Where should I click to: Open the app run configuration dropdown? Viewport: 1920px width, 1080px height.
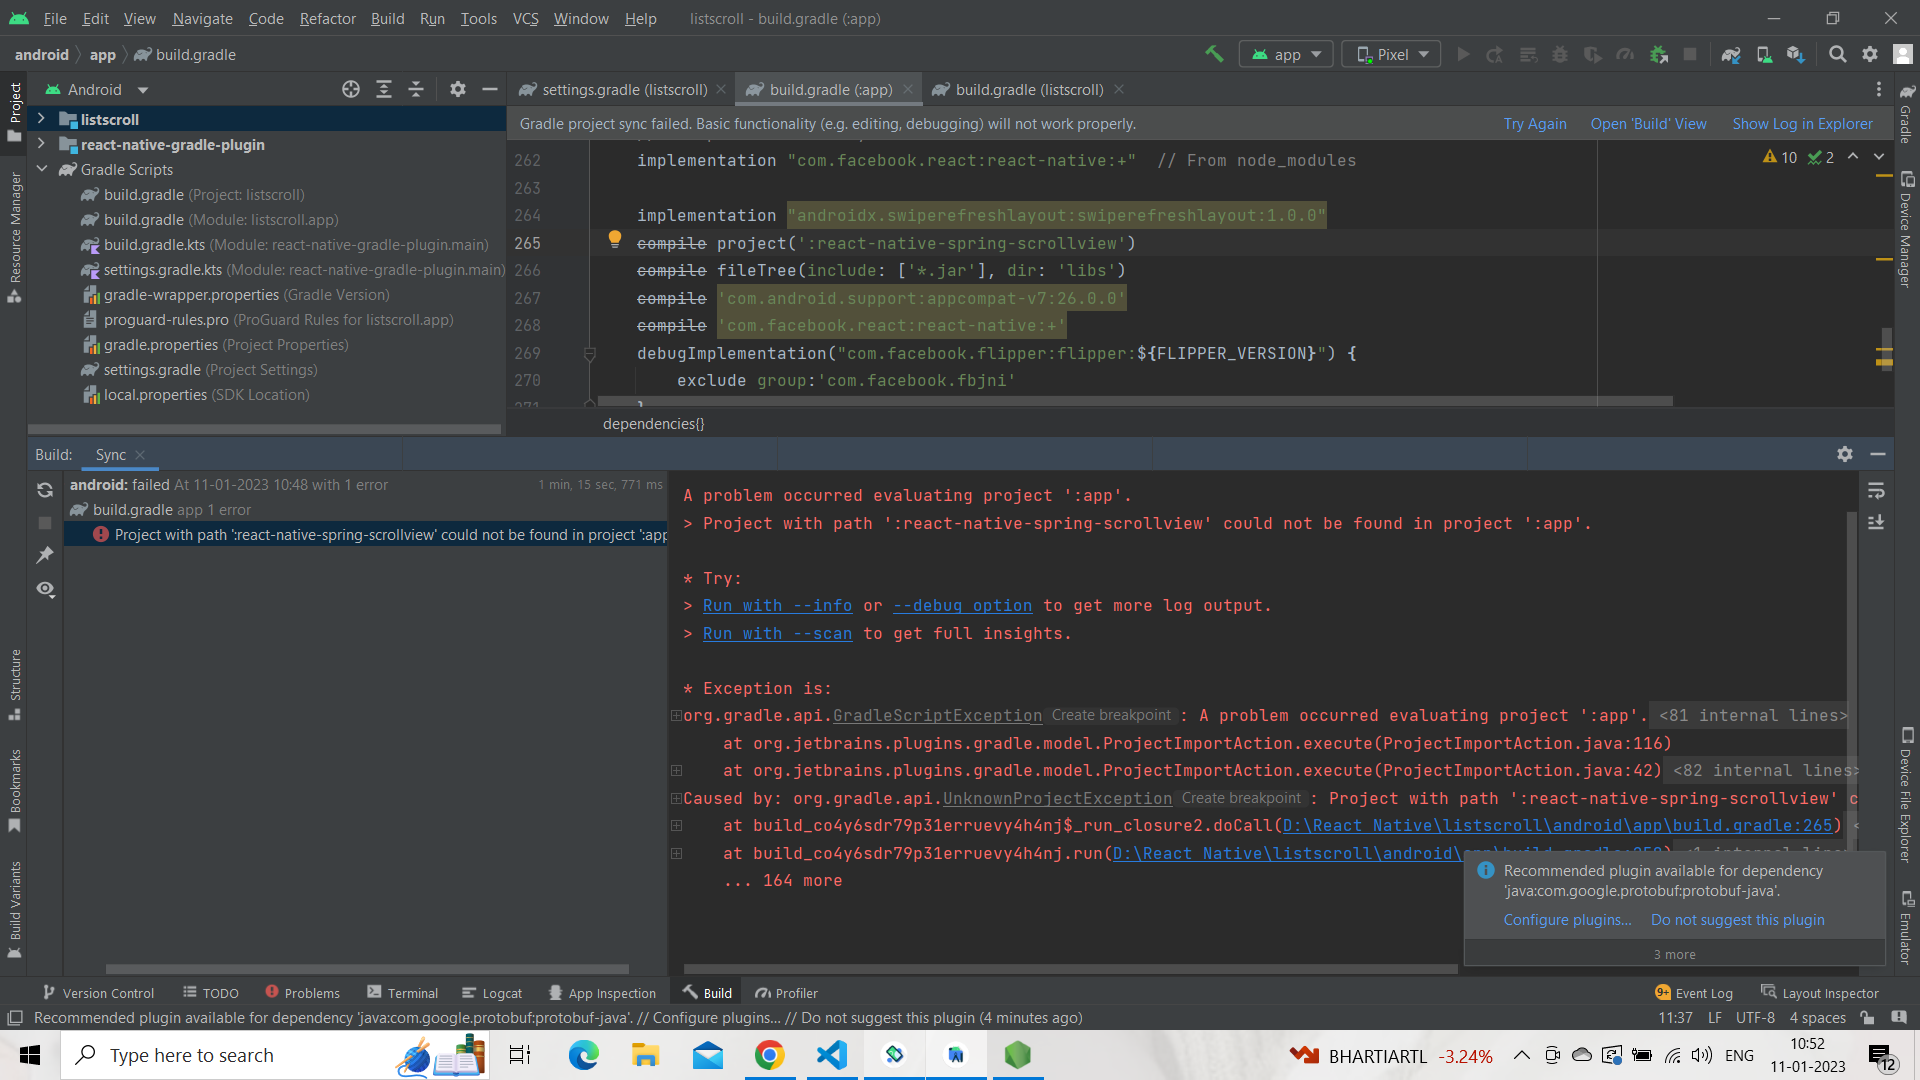(1286, 54)
